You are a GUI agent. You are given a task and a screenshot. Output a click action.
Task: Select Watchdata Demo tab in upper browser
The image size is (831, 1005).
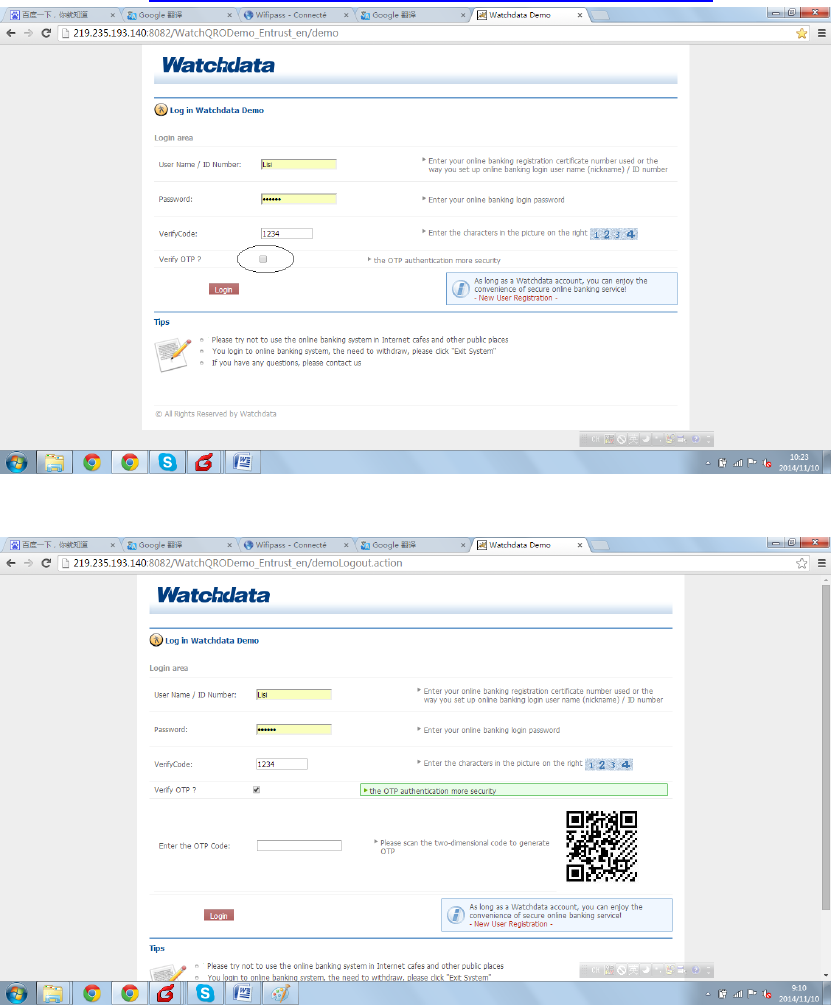pos(529,15)
